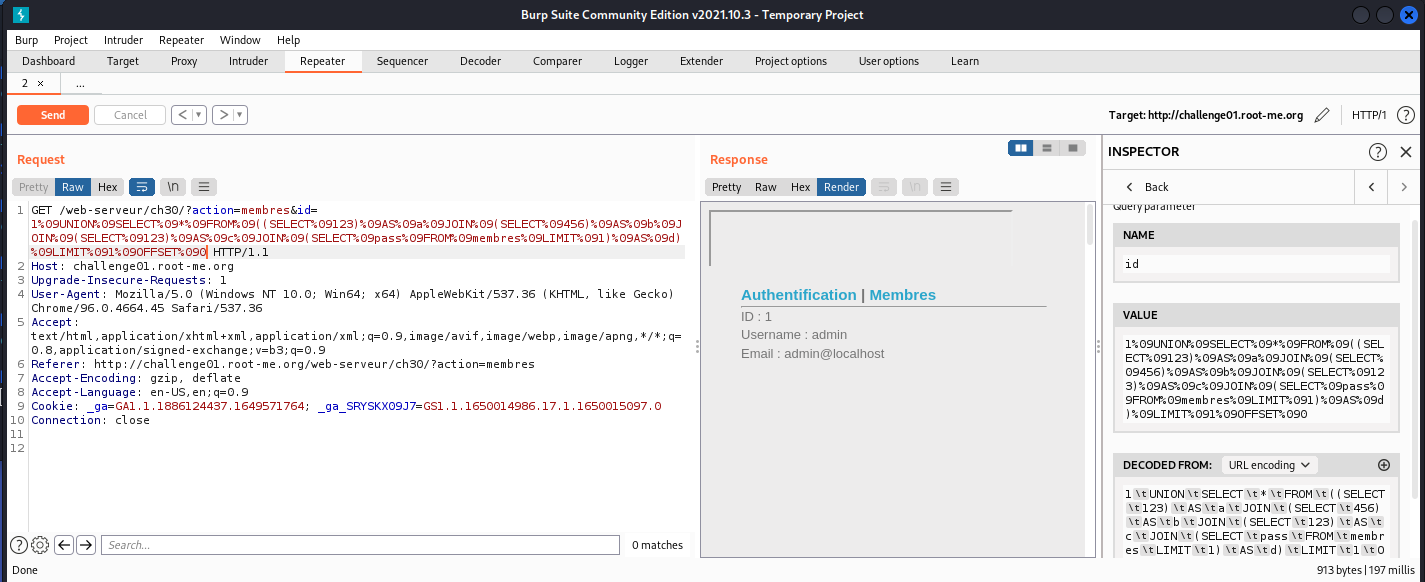1425x582 pixels.
Task: Open the Help menu
Action: click(289, 40)
